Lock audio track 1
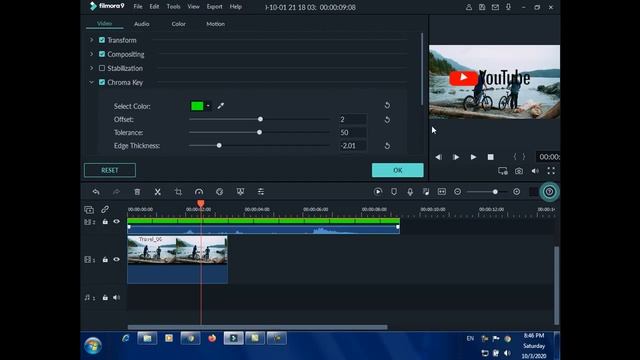Viewport: 640px width, 360px height. pos(105,298)
